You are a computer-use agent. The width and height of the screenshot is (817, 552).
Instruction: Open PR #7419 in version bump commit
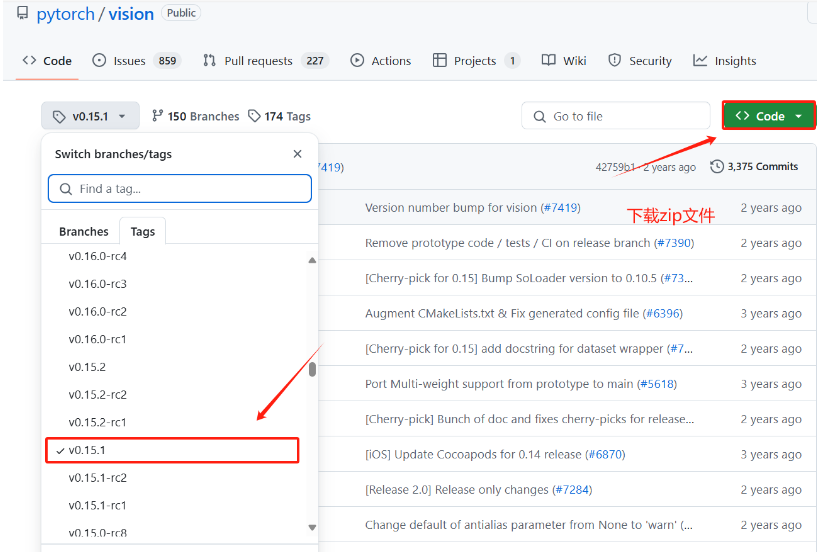561,207
